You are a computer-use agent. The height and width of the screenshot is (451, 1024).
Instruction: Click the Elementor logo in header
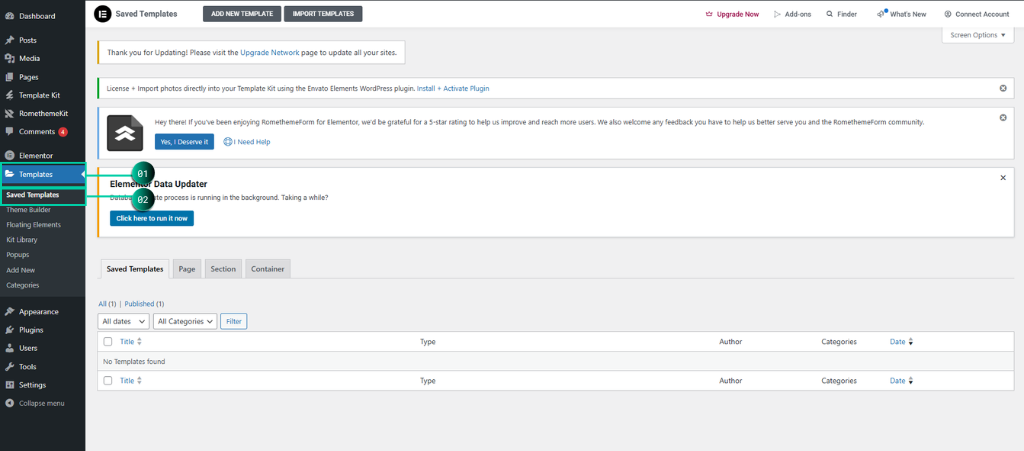point(103,14)
